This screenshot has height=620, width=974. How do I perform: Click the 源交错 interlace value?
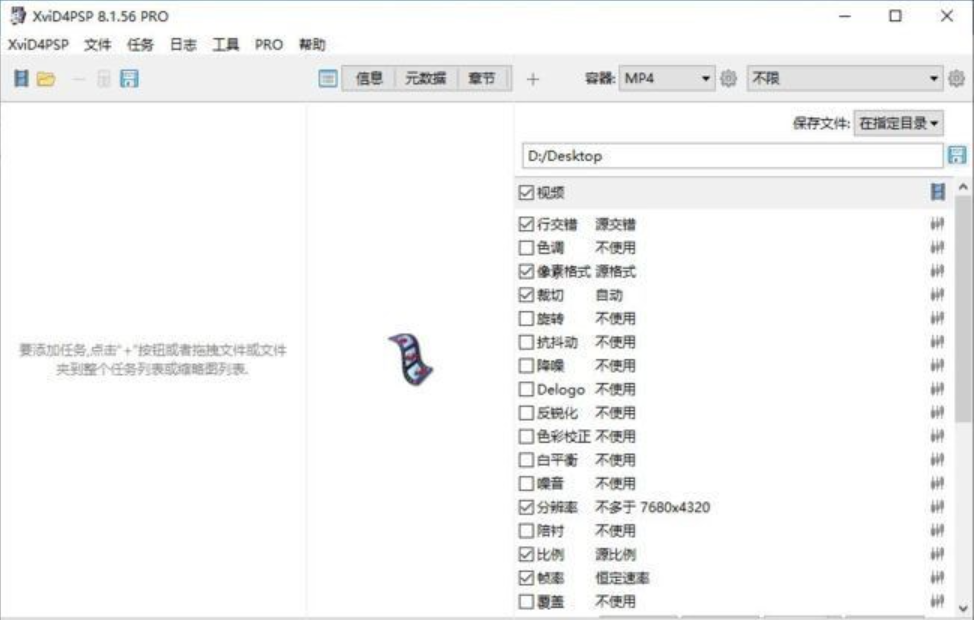[x=616, y=224]
